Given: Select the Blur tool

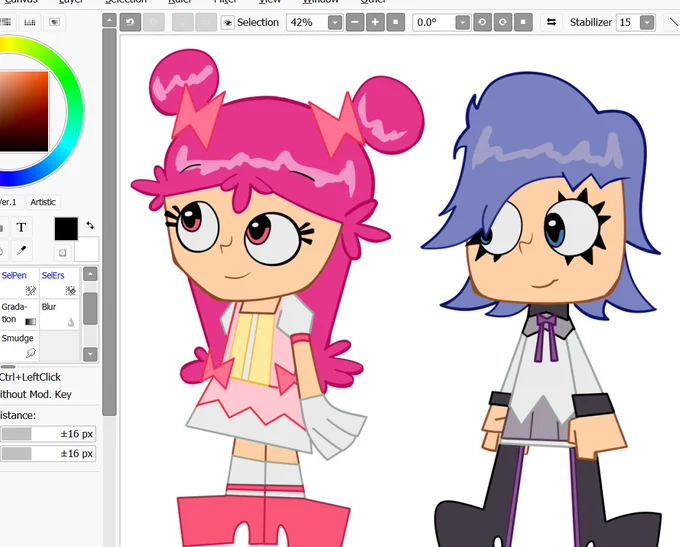Looking at the screenshot, I should [59, 314].
